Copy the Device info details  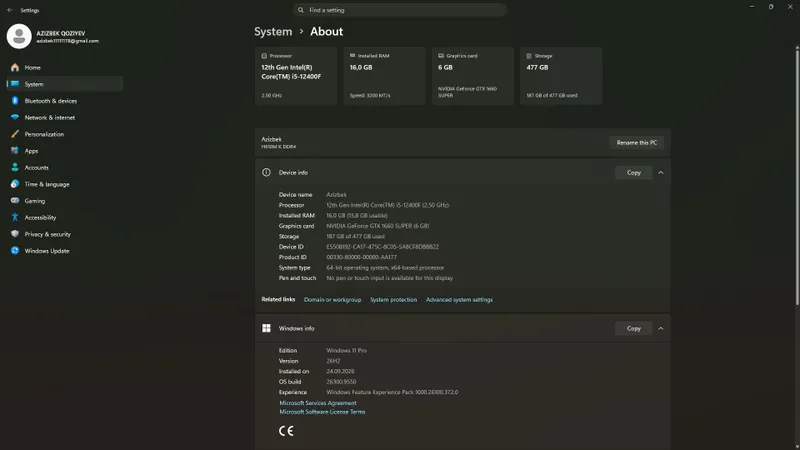634,172
